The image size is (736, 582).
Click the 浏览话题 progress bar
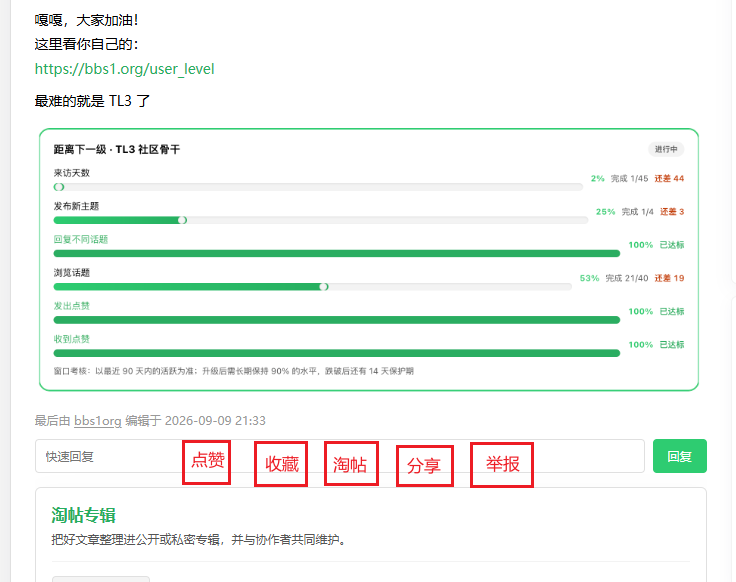coord(313,287)
